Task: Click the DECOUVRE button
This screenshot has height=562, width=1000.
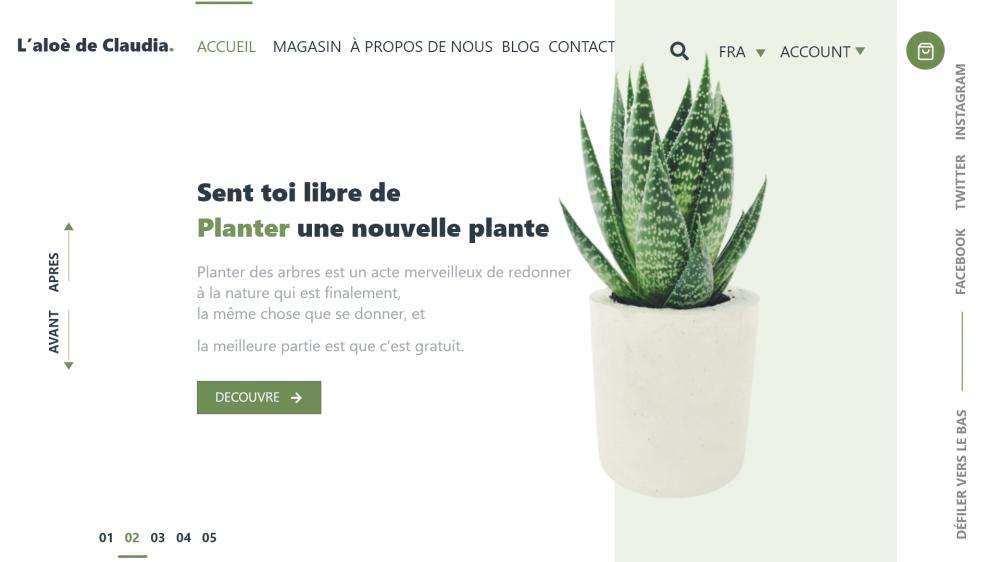Action: point(259,397)
